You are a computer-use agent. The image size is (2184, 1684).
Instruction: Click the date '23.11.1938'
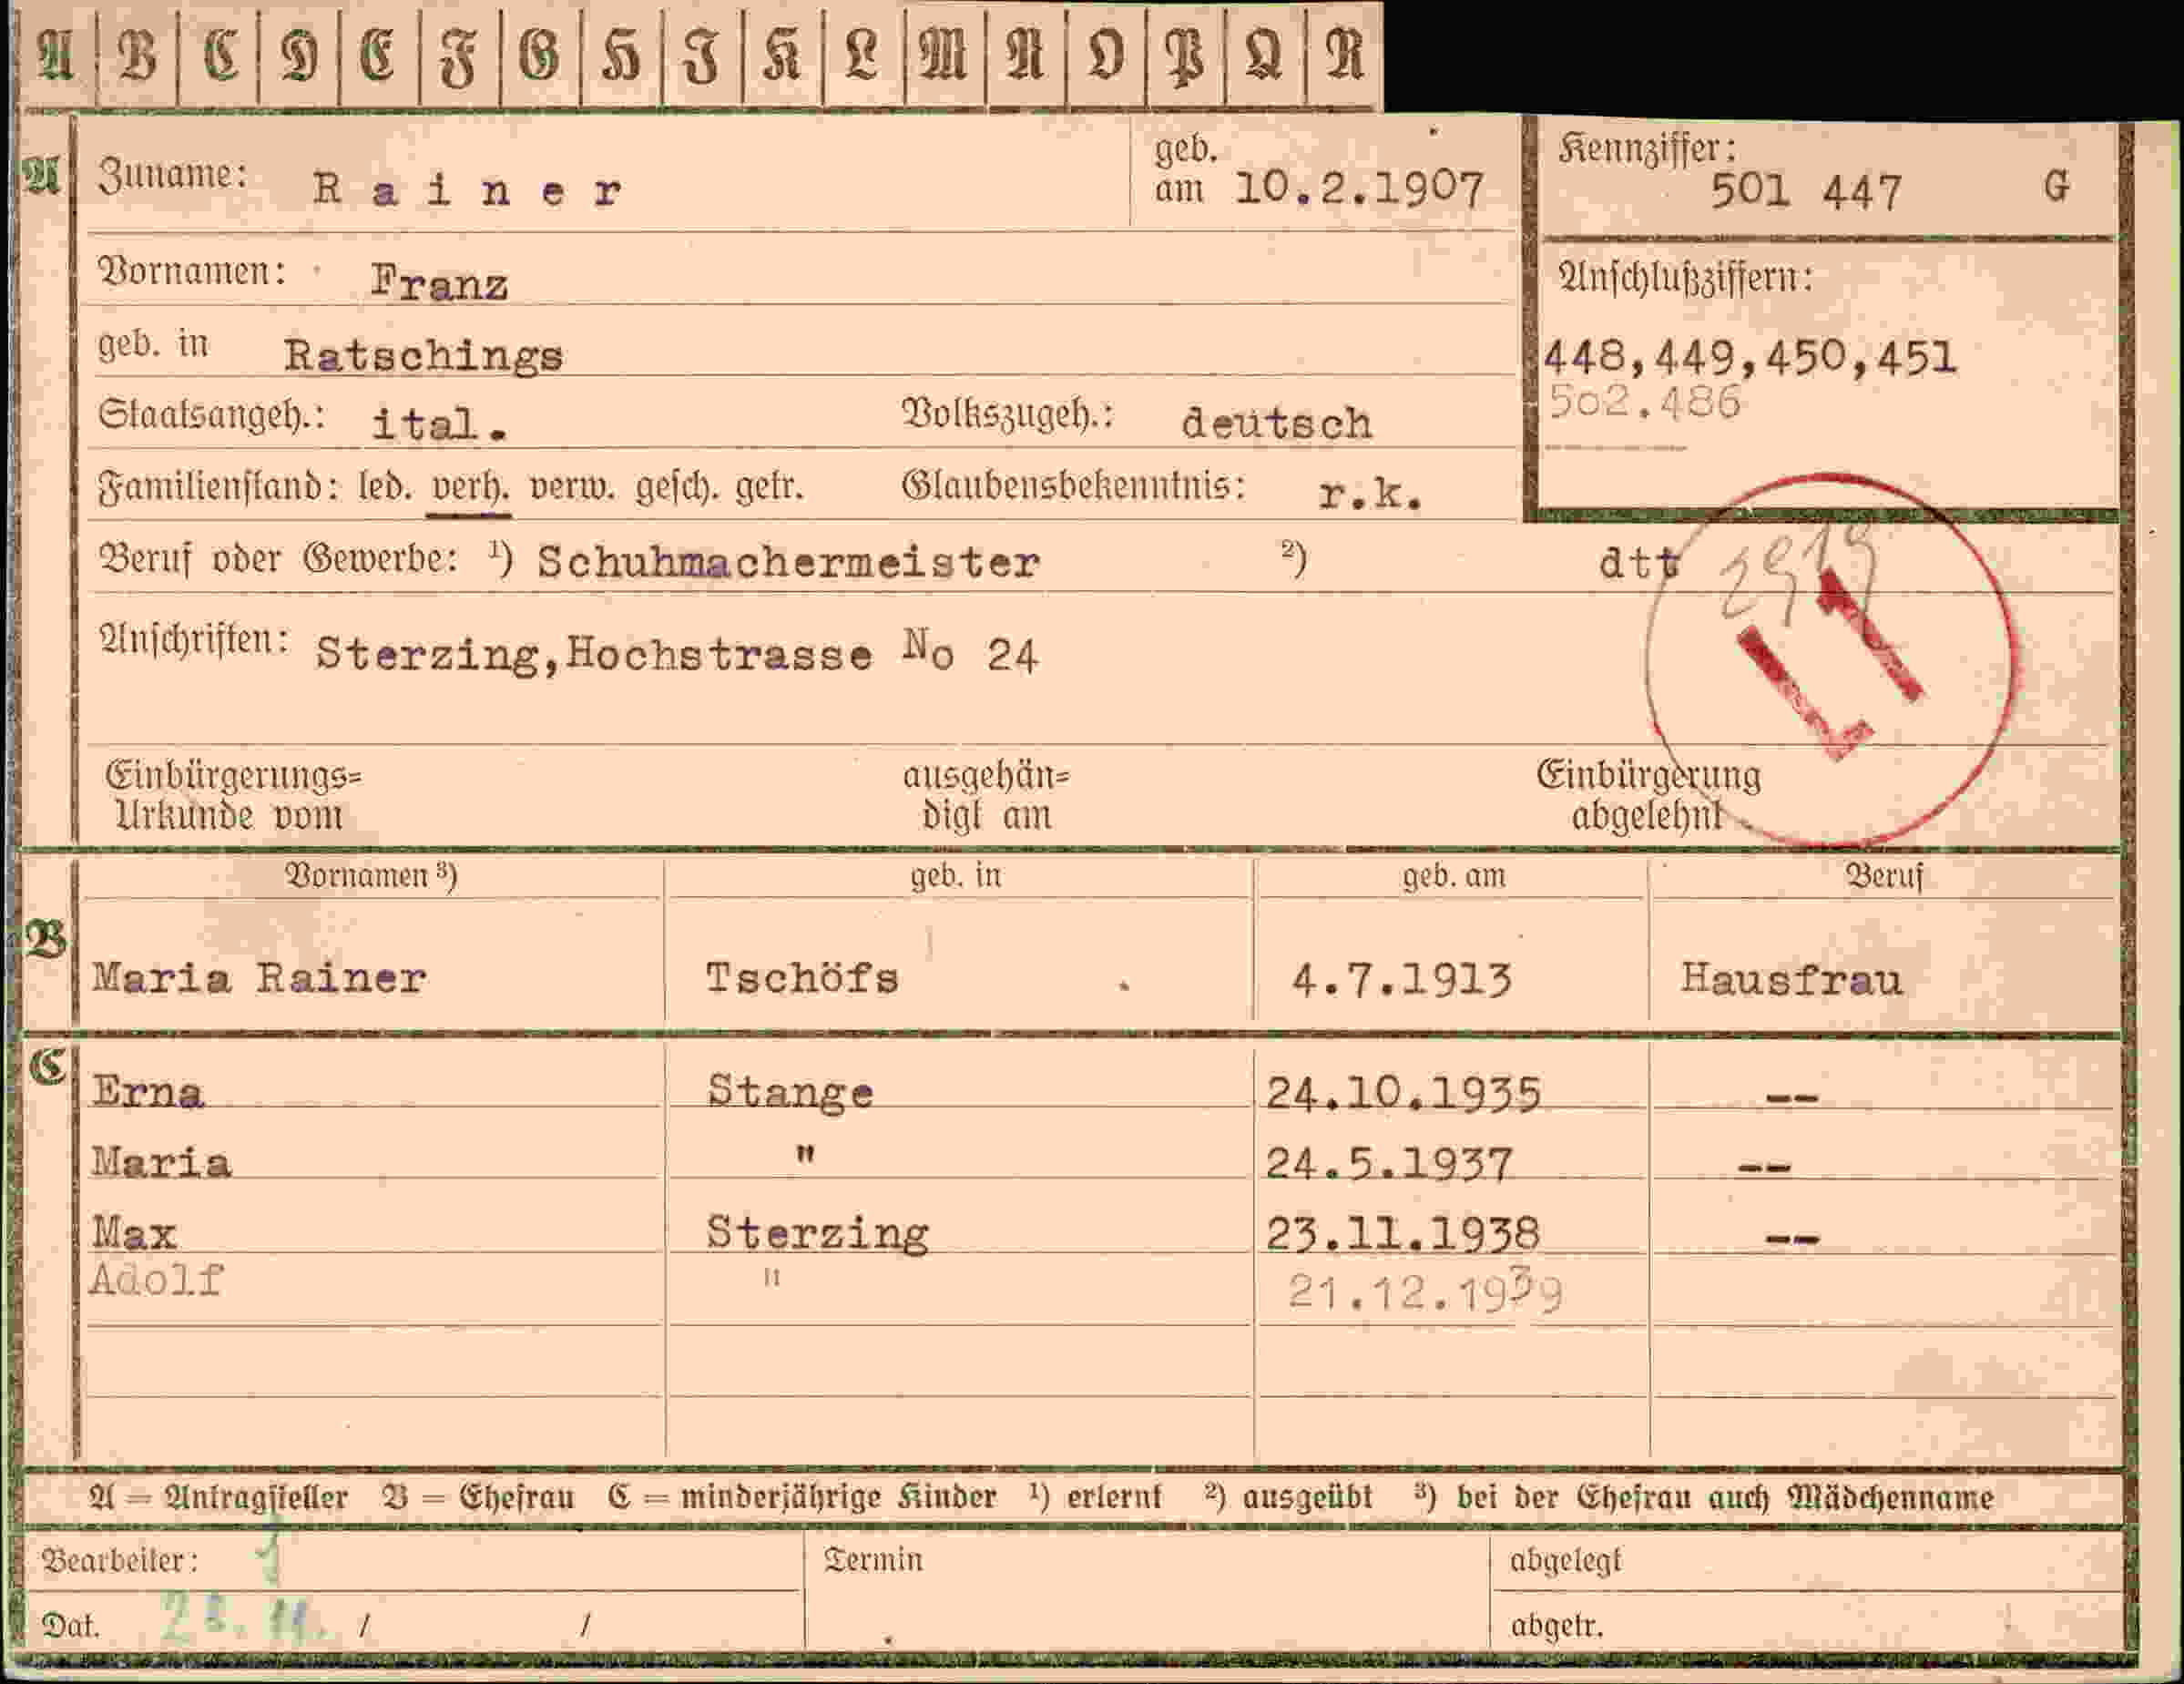tap(1403, 1234)
